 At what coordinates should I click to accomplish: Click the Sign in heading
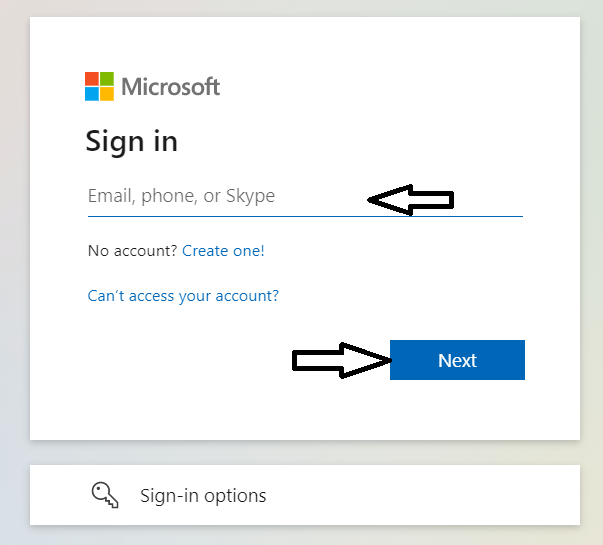point(132,142)
